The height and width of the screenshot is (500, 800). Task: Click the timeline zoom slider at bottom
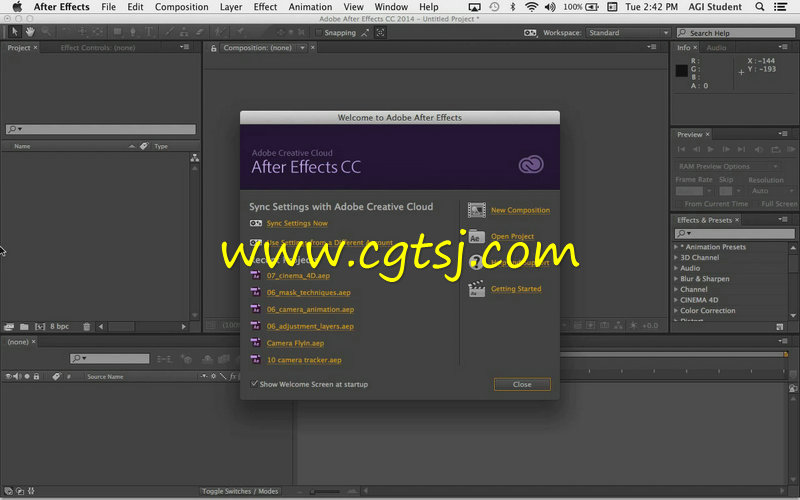tap(326, 491)
